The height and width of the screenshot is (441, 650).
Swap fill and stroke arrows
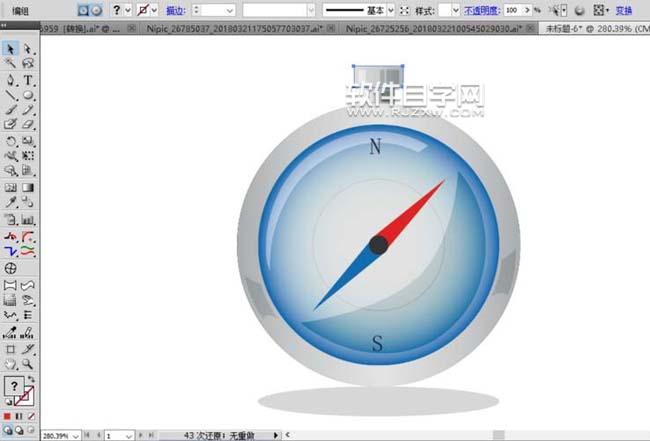point(31,379)
